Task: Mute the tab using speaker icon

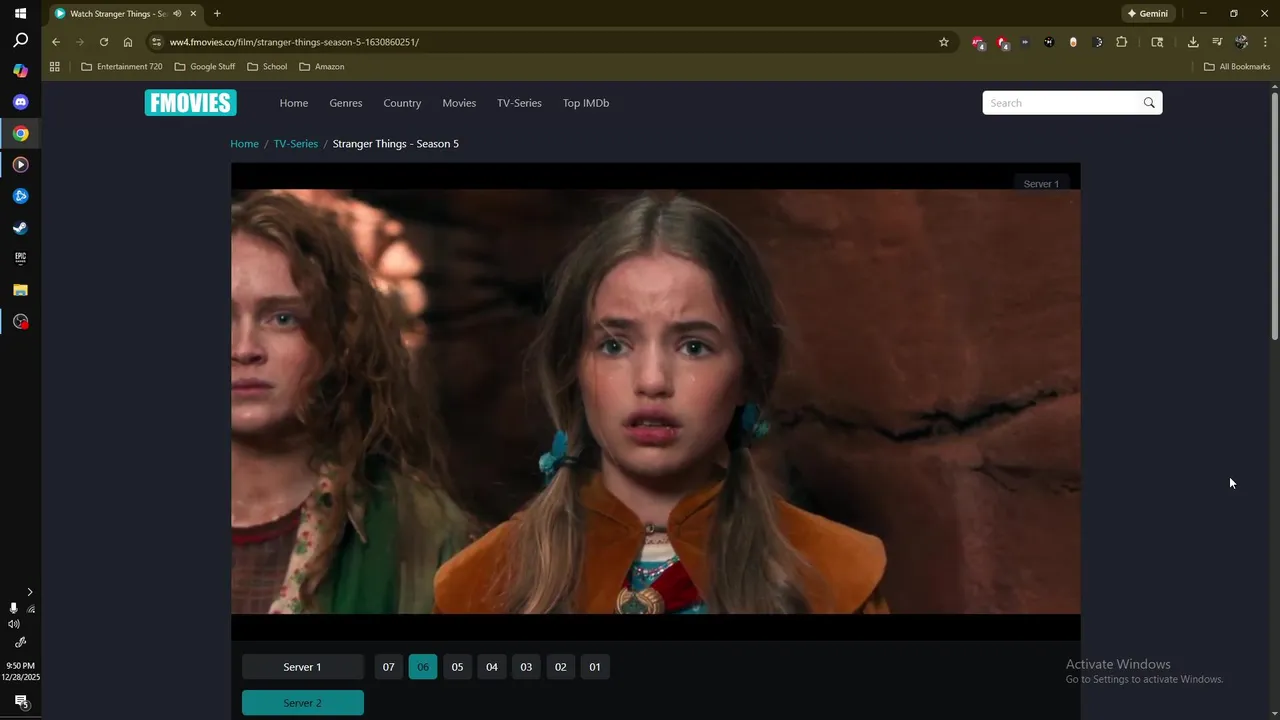Action: (177, 14)
